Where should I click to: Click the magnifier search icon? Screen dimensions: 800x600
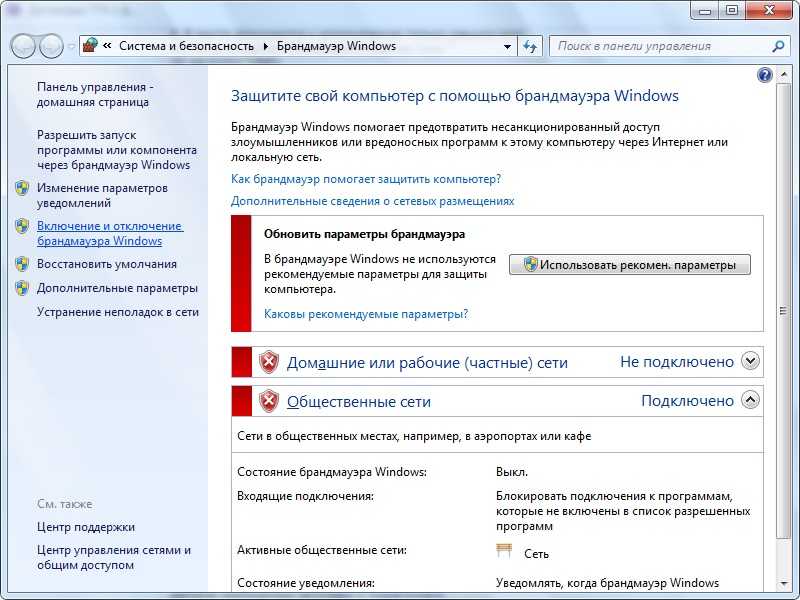tap(778, 46)
